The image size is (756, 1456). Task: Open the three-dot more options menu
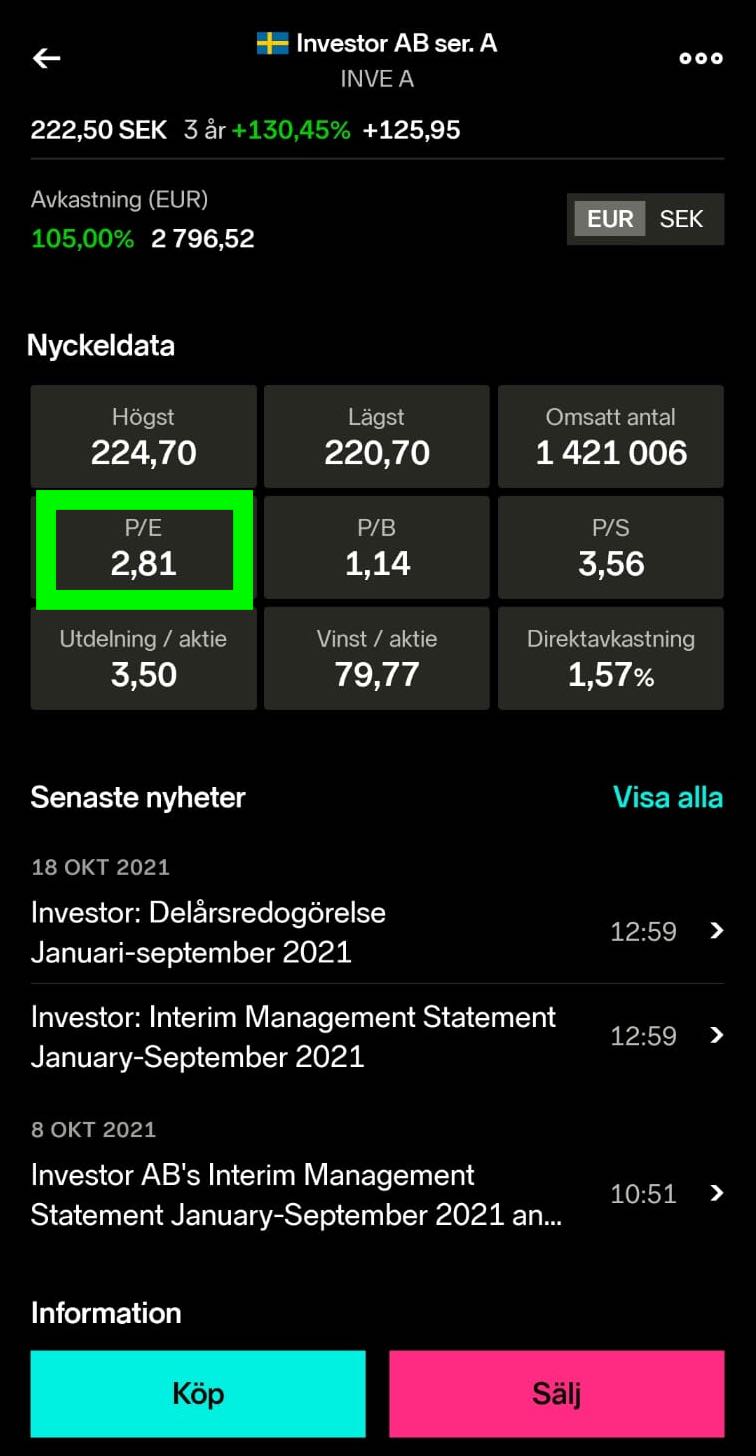pos(701,58)
